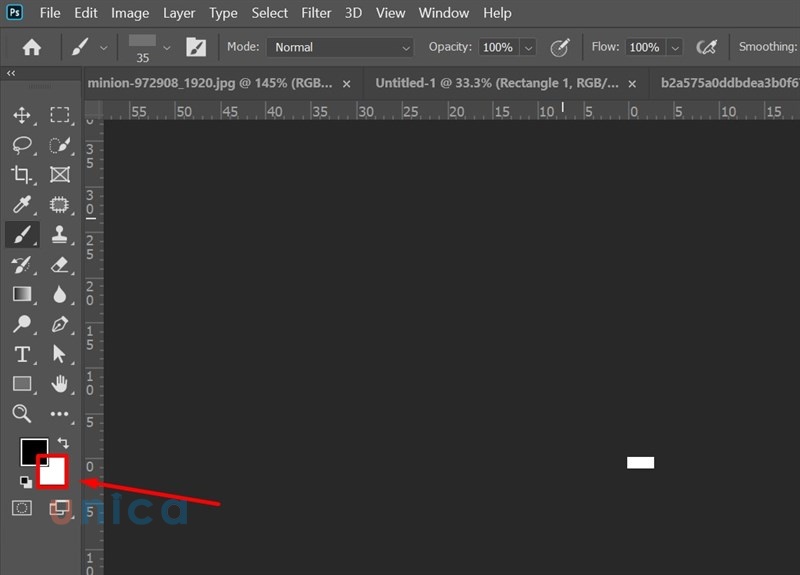Open the Help menu
800x575 pixels.
(x=497, y=13)
